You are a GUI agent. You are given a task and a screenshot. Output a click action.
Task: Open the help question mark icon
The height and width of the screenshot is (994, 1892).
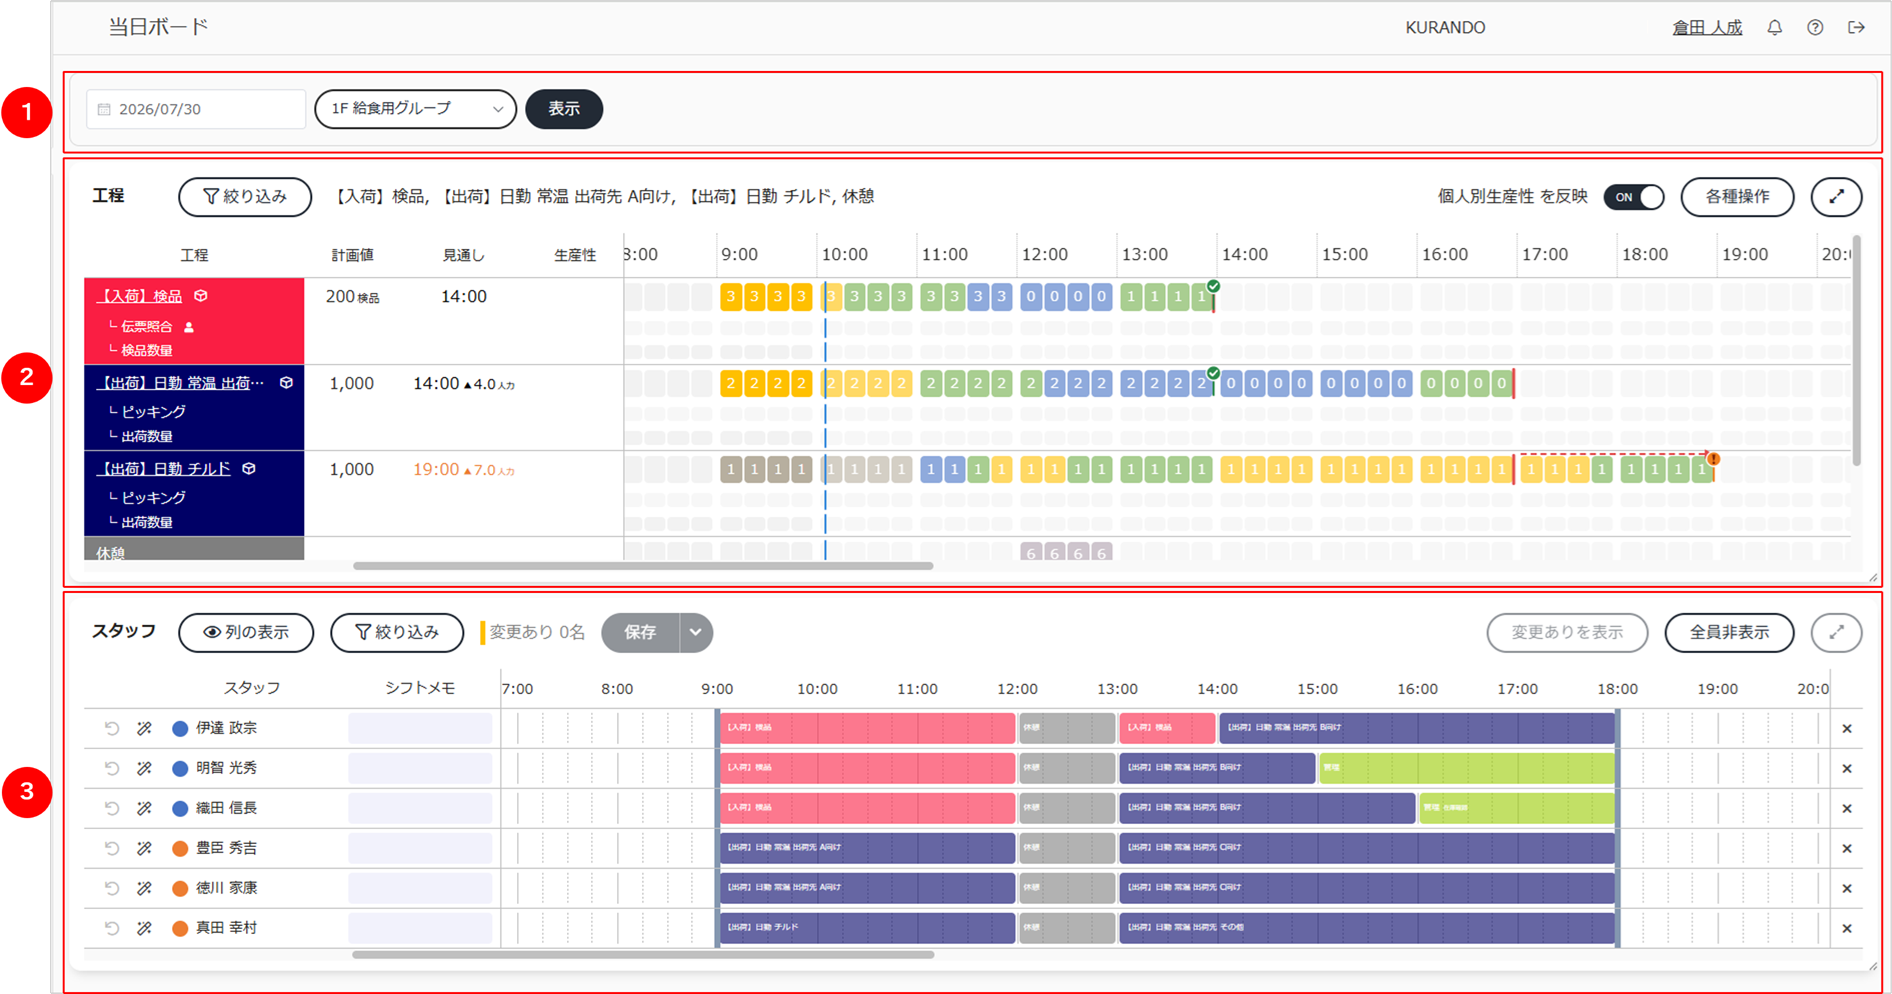pos(1815,28)
